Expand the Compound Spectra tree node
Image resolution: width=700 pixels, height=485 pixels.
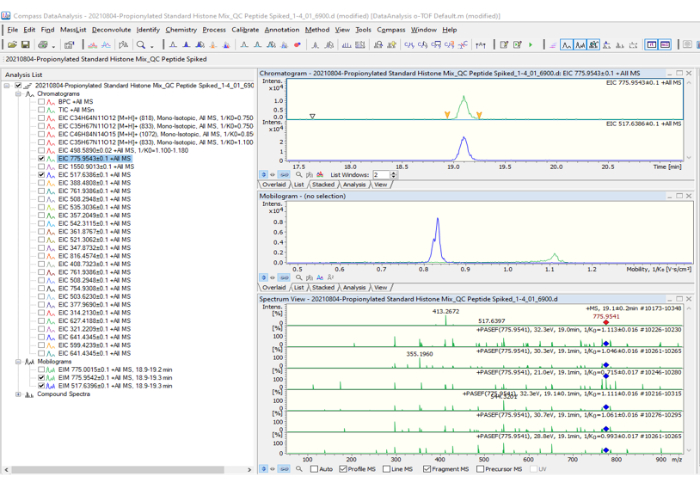pos(18,394)
